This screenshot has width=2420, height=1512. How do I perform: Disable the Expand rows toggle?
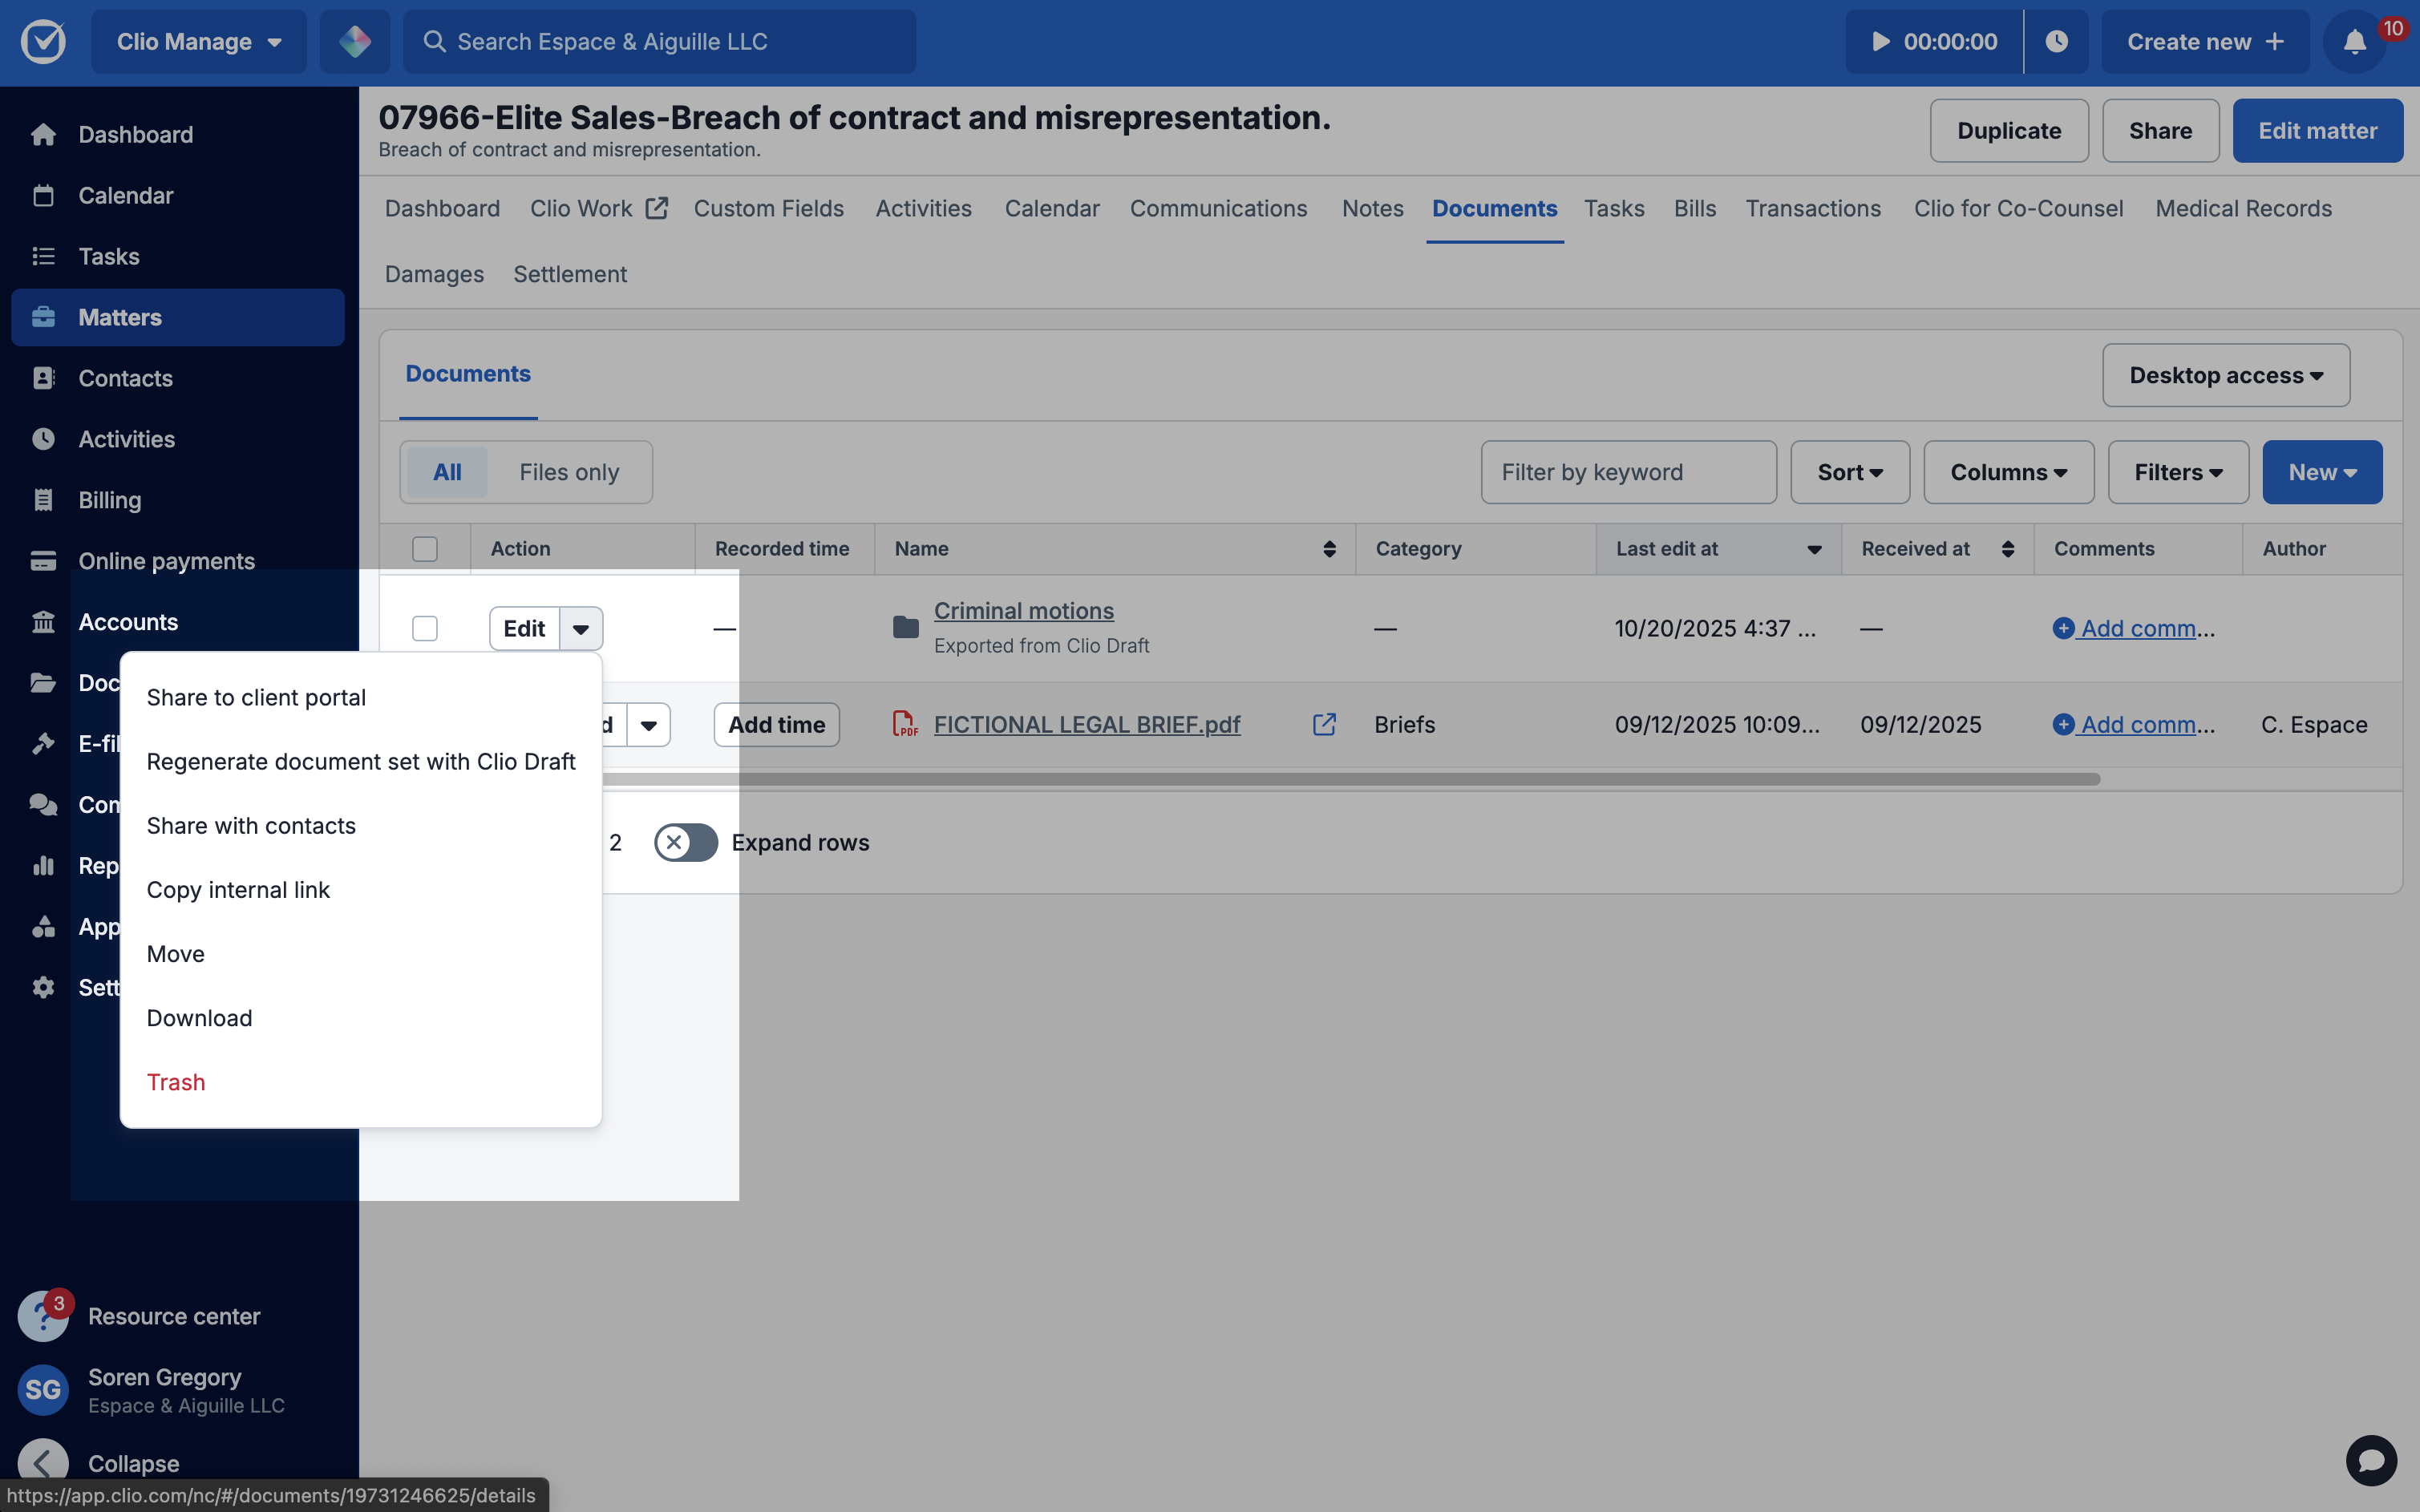coord(686,842)
